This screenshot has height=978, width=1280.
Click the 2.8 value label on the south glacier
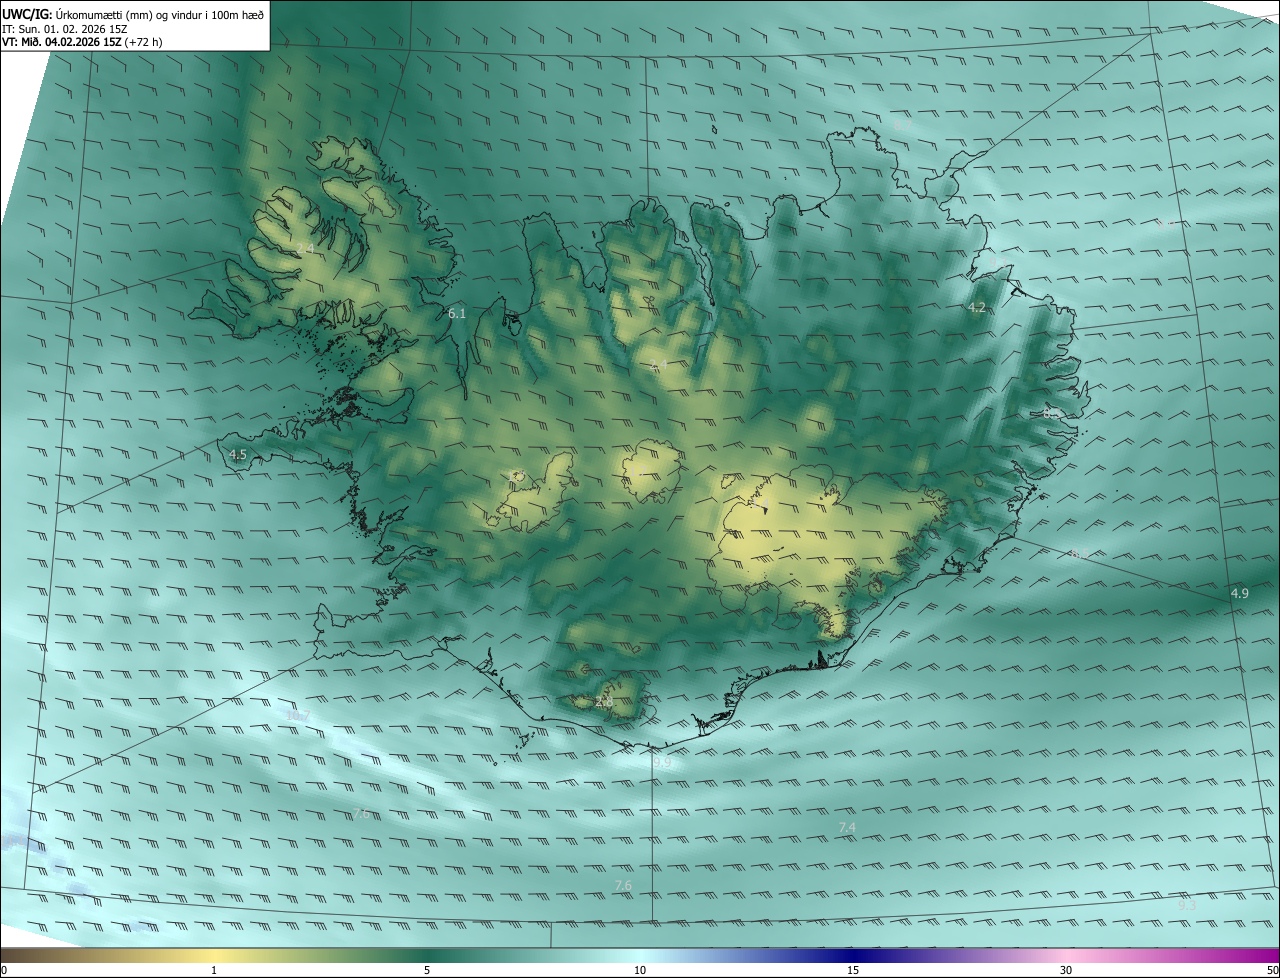pyautogui.click(x=604, y=703)
